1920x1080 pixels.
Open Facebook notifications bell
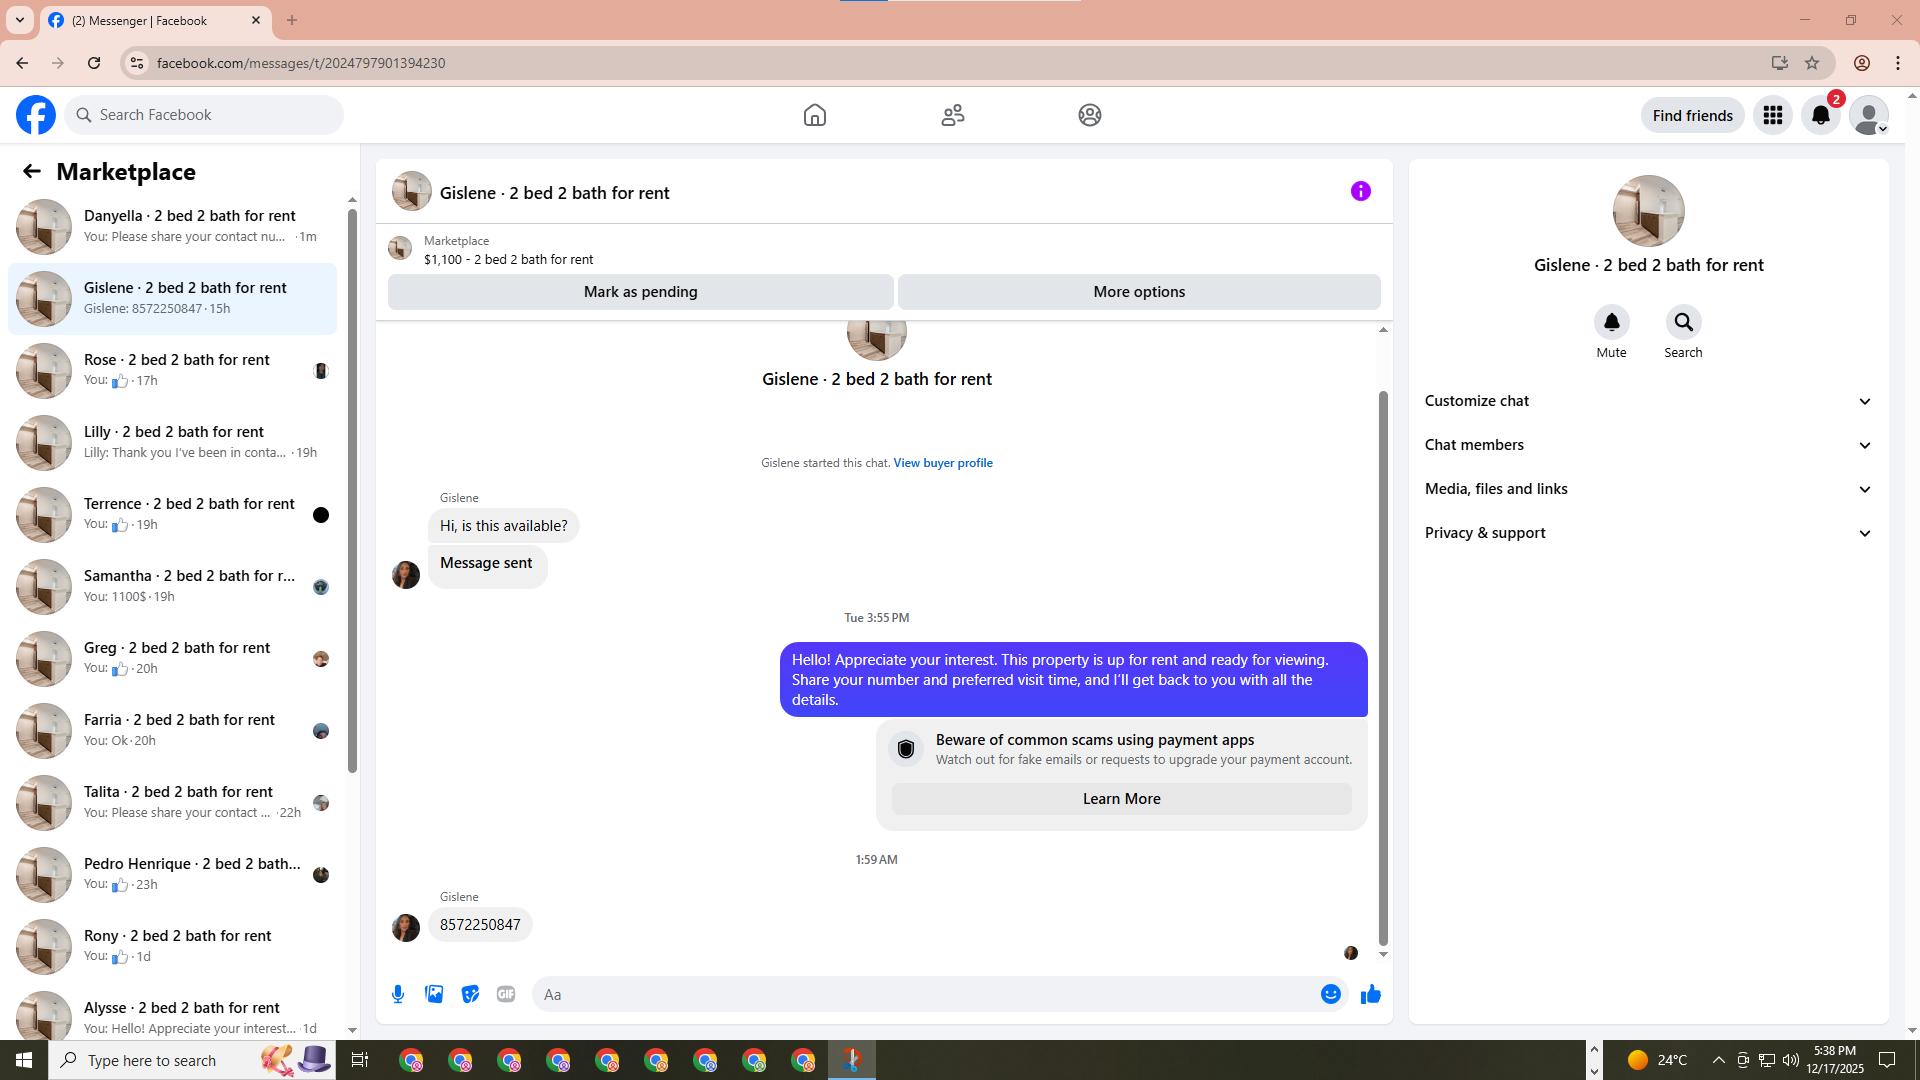click(1820, 115)
